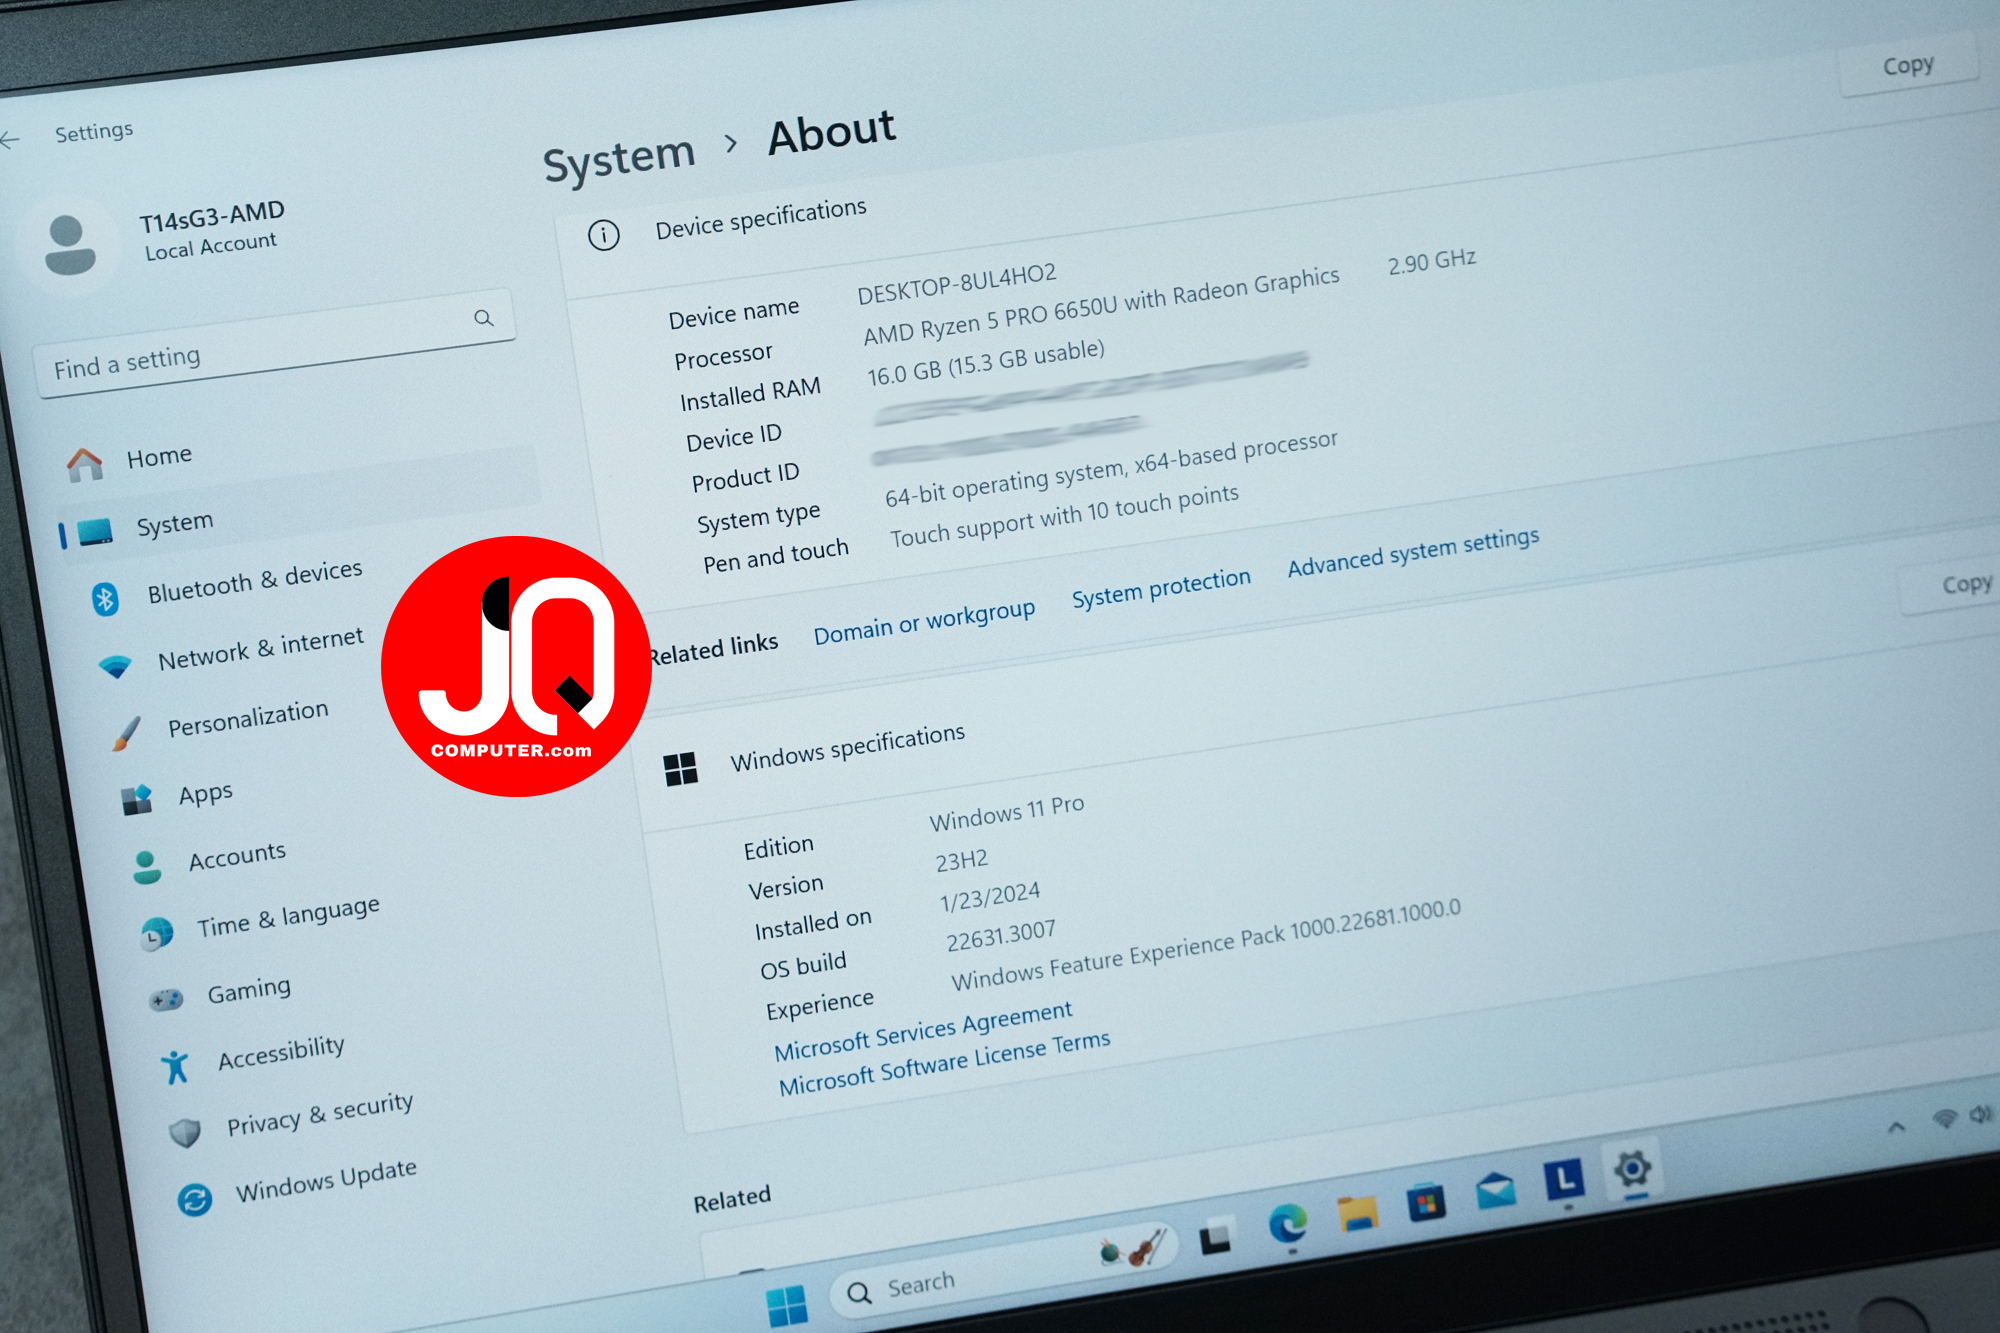
Task: Click System in the breadcrumb header
Action: (619, 158)
